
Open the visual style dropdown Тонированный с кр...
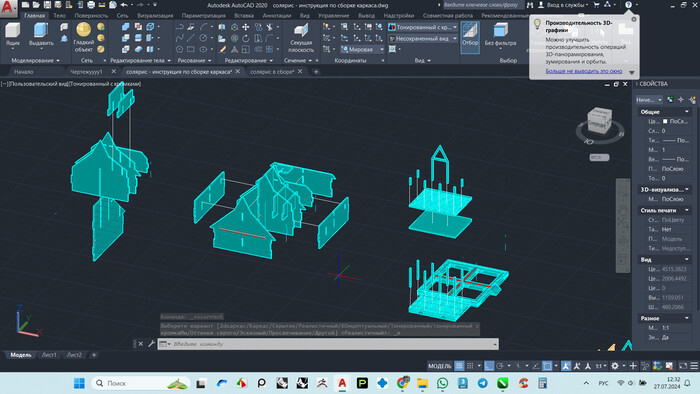pyautogui.click(x=423, y=27)
